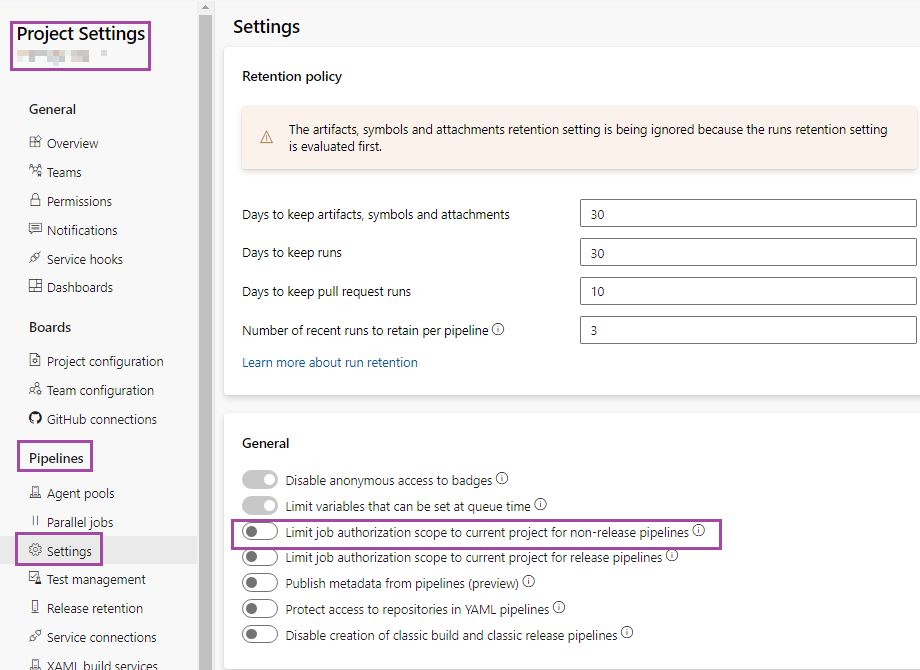Screen dimensions: 920x670
Task: Click the Notifications chat icon
Action: pos(35,229)
